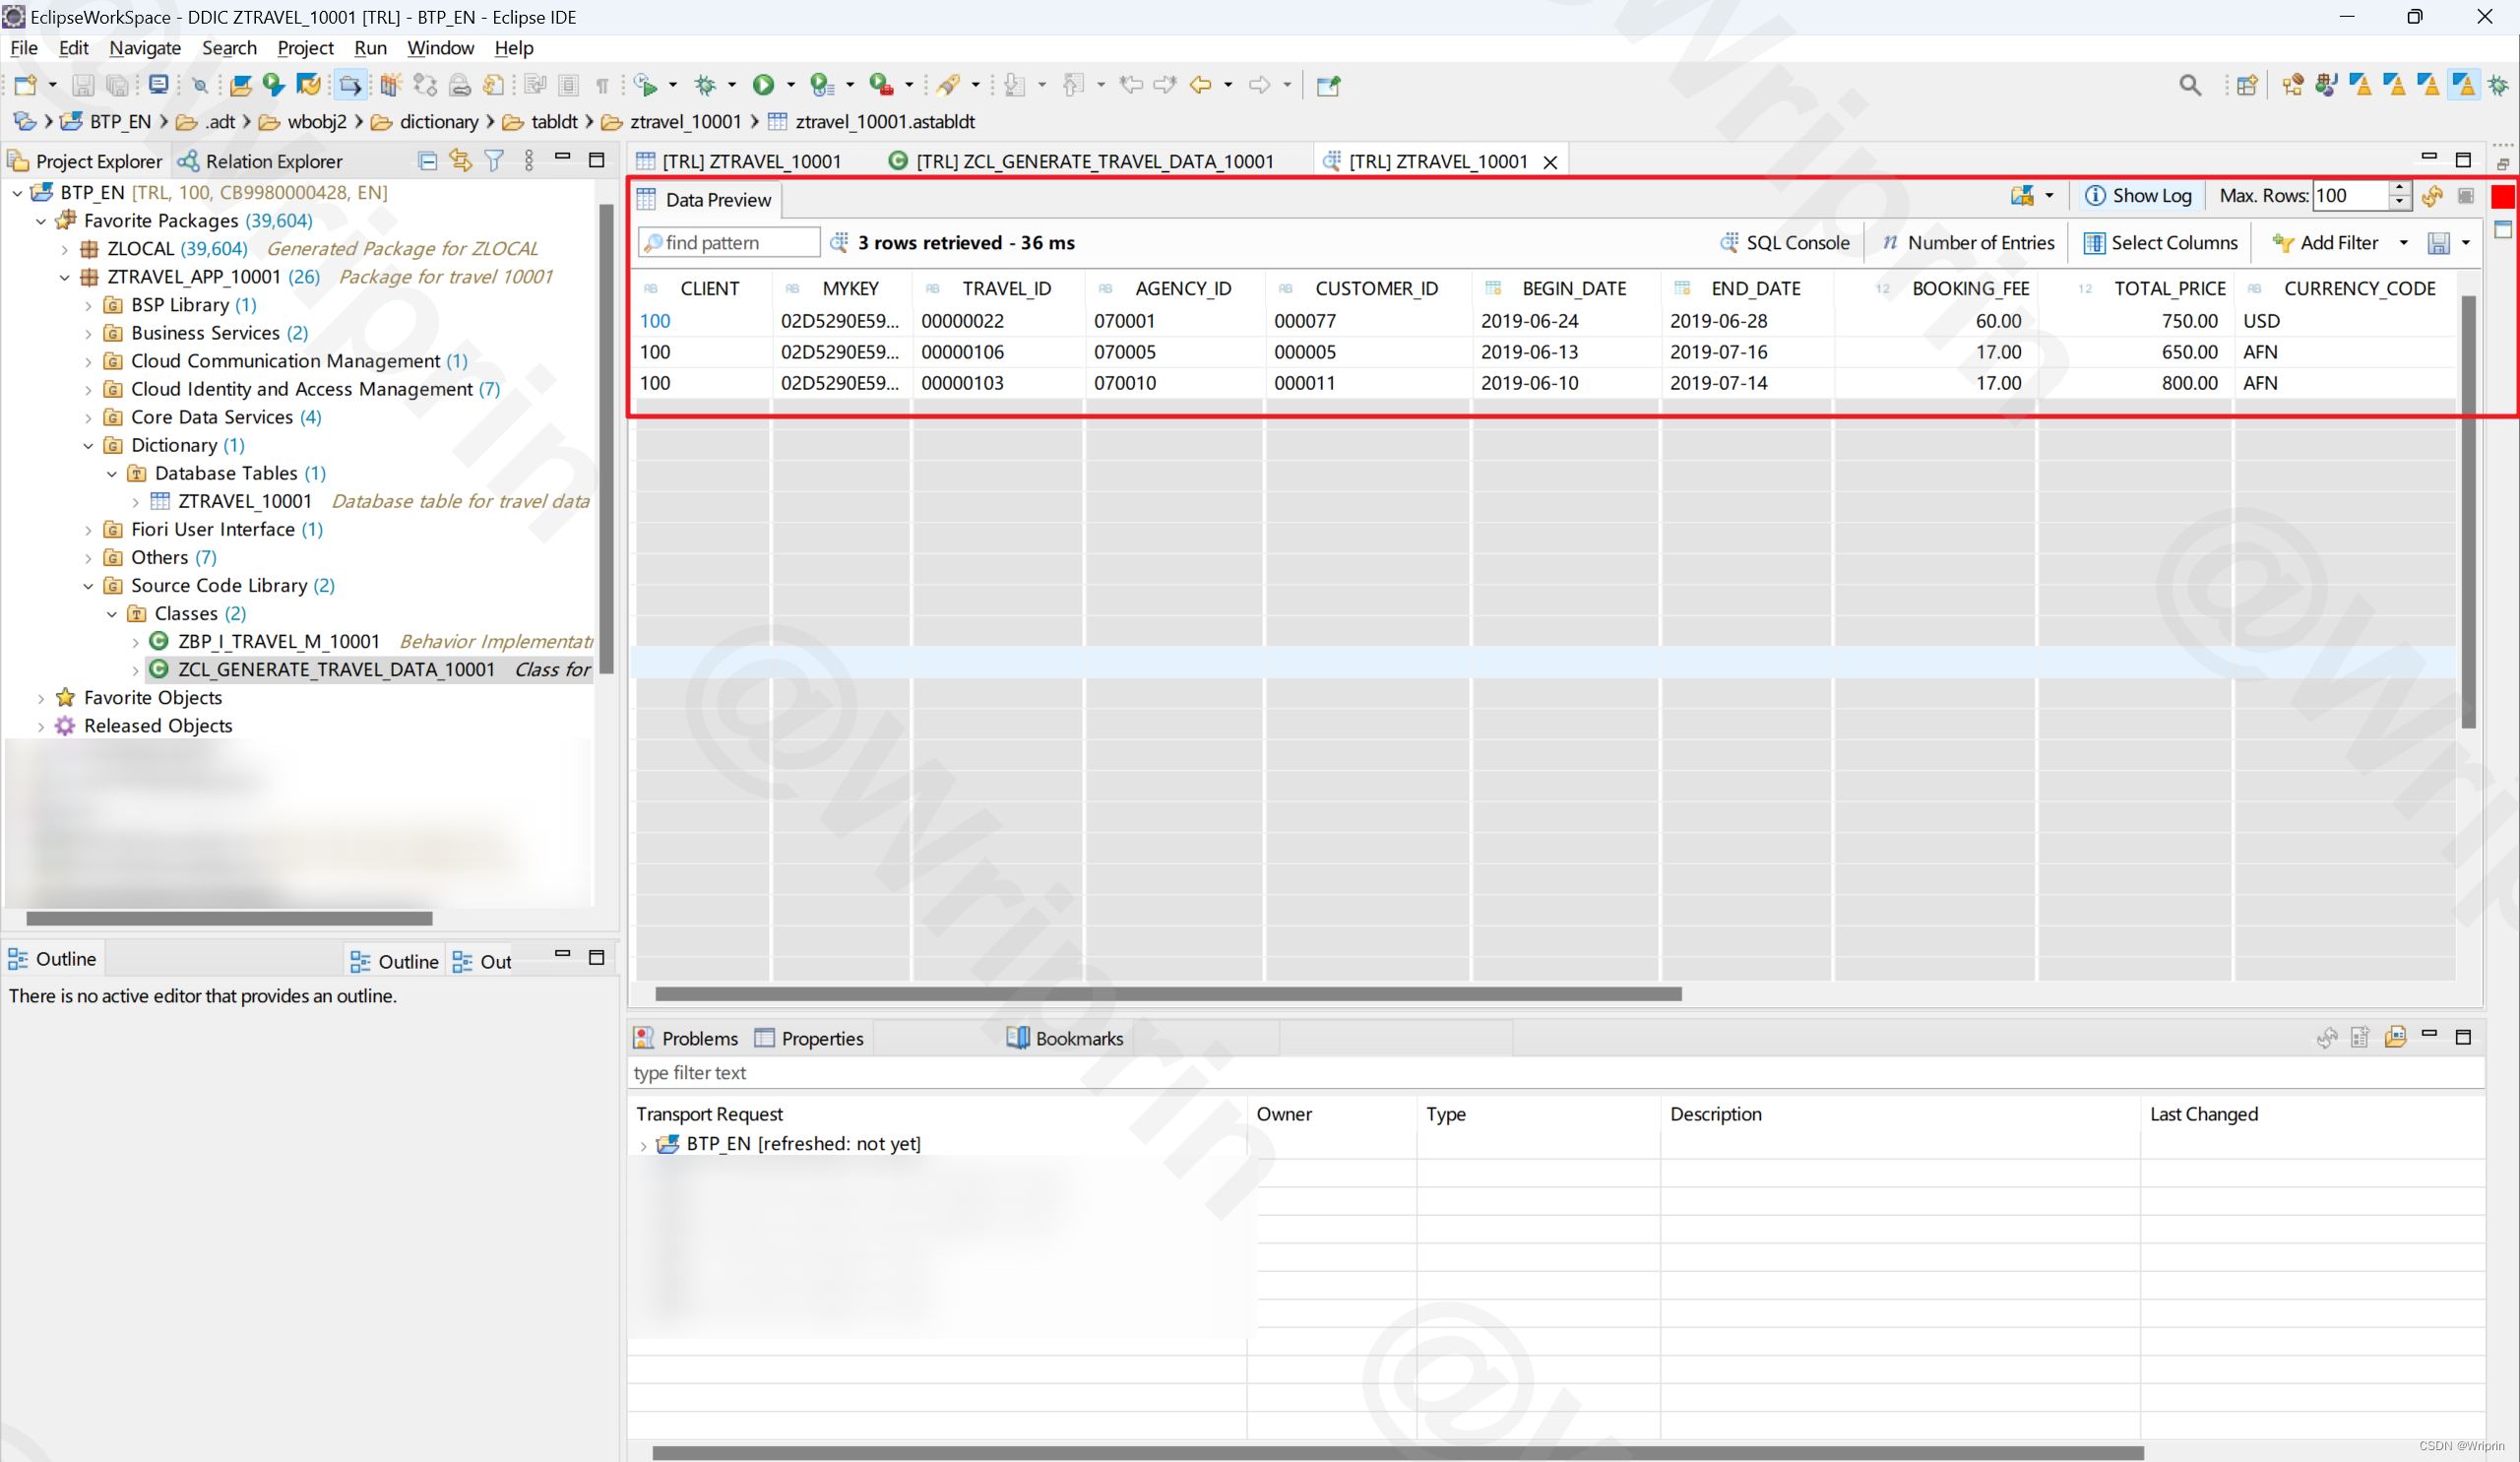This screenshot has width=2520, height=1462.
Task: Click row link 100 in CLIENT column
Action: click(658, 319)
